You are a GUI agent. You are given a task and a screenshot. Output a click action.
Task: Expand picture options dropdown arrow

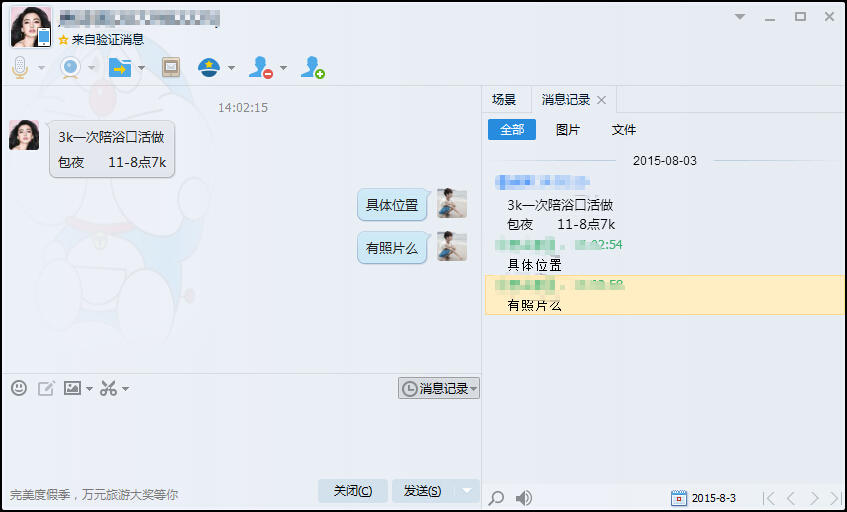pos(89,388)
